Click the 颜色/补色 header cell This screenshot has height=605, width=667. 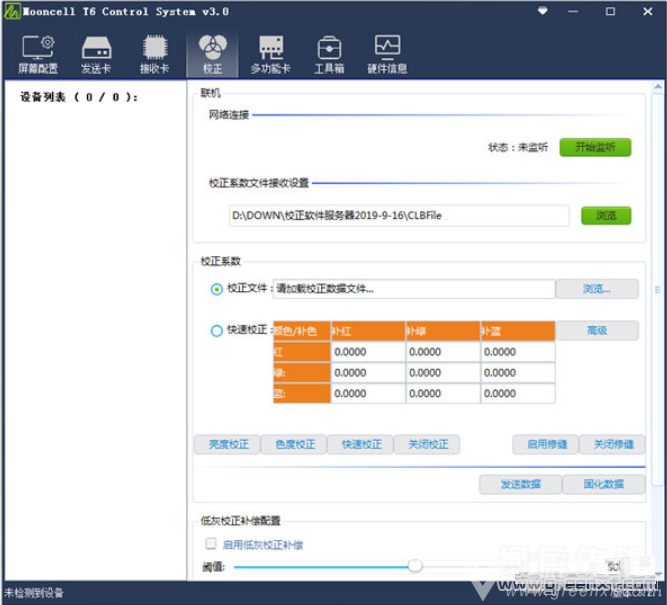pos(302,331)
